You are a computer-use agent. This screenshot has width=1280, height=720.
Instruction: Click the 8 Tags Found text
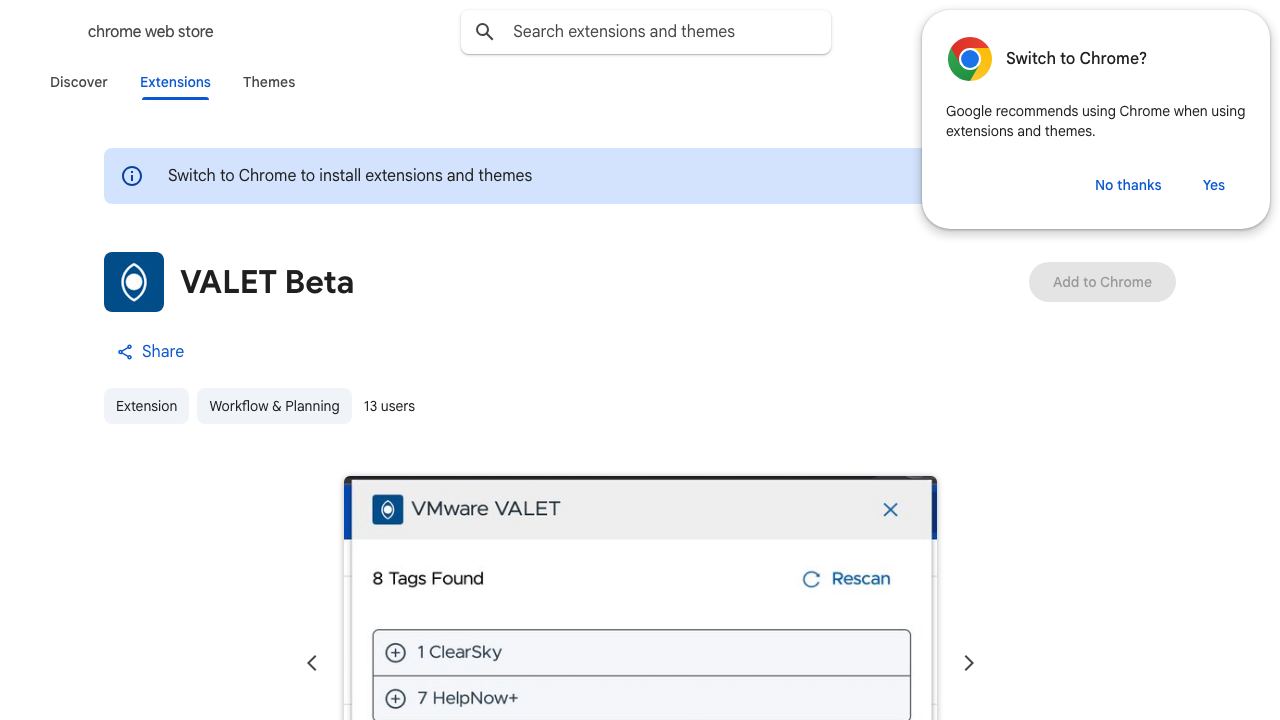428,579
